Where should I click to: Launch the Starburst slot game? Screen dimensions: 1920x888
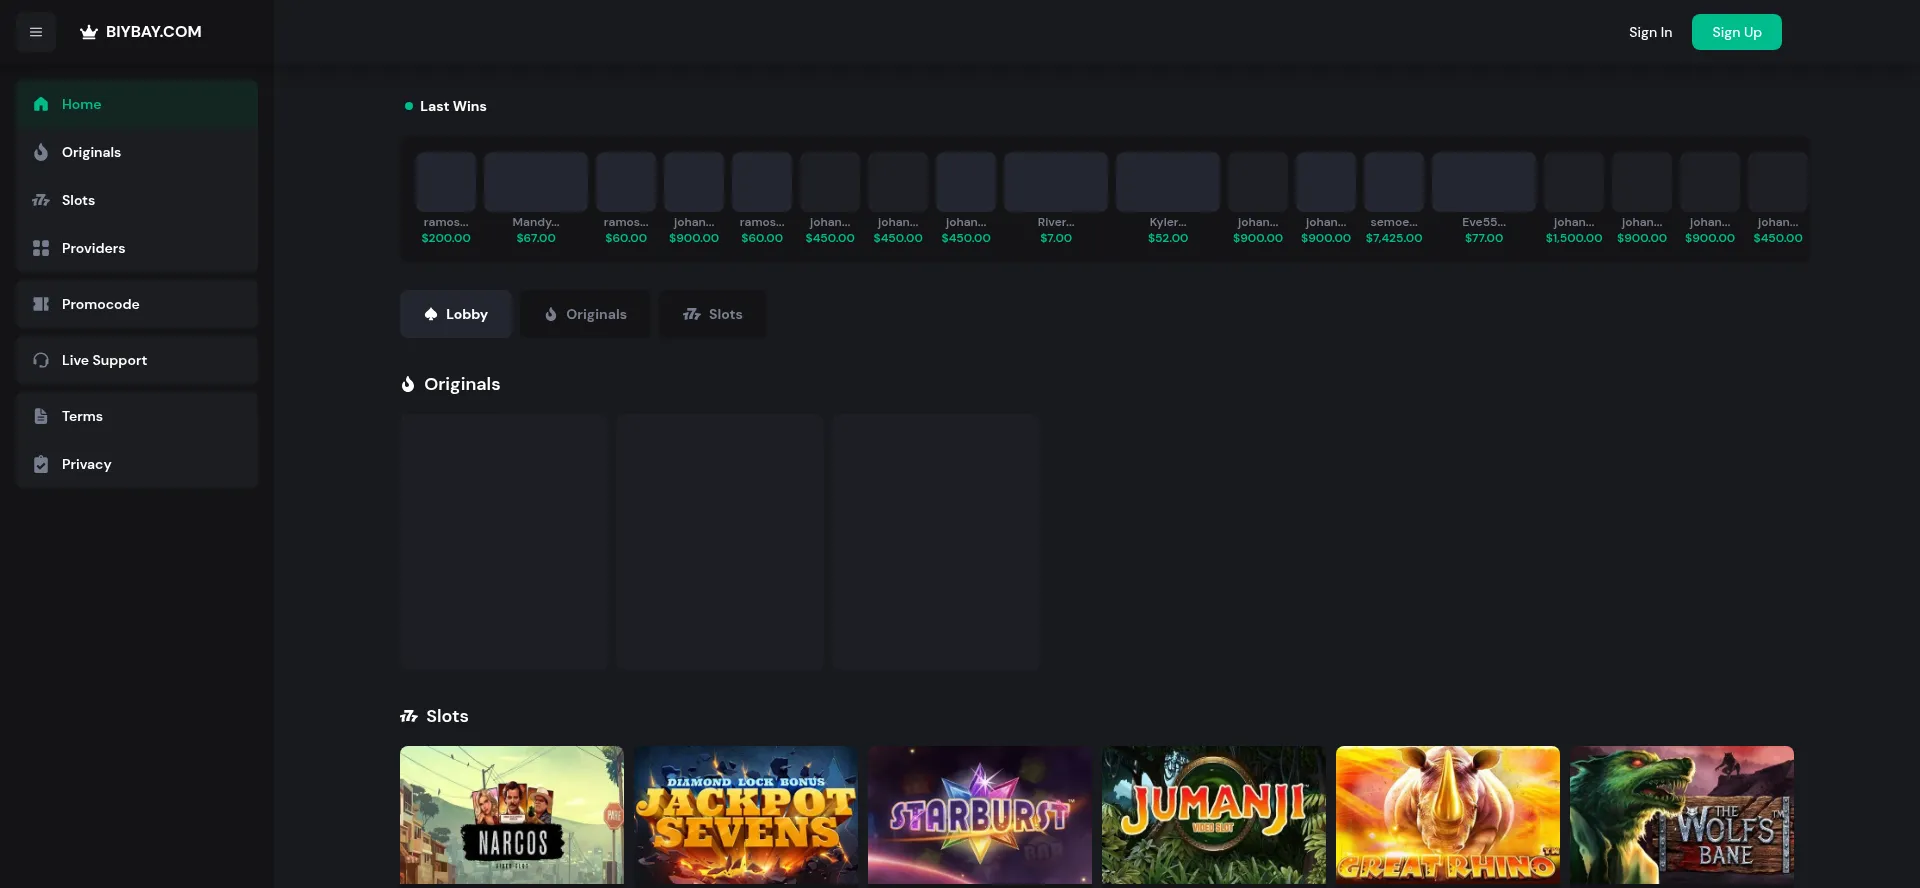(x=980, y=815)
